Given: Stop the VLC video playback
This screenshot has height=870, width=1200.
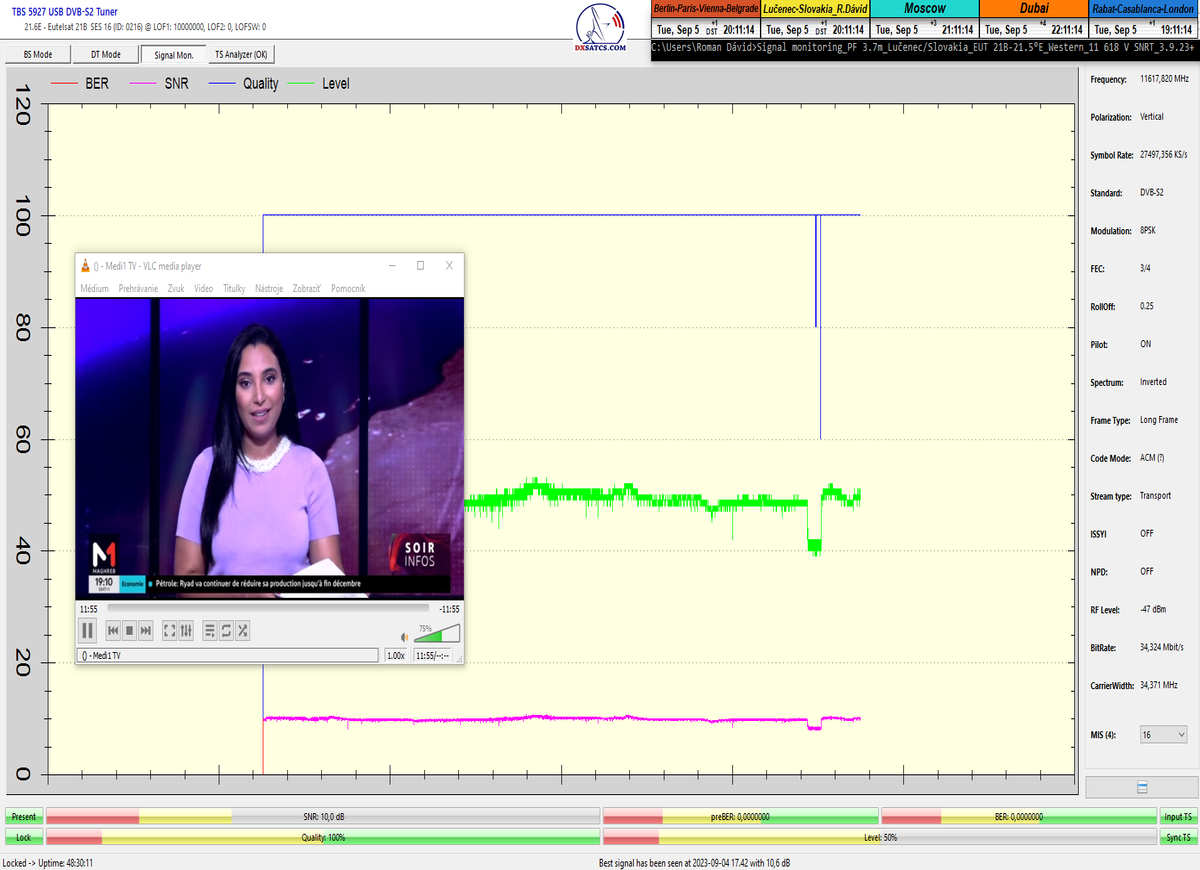Looking at the screenshot, I should (129, 630).
